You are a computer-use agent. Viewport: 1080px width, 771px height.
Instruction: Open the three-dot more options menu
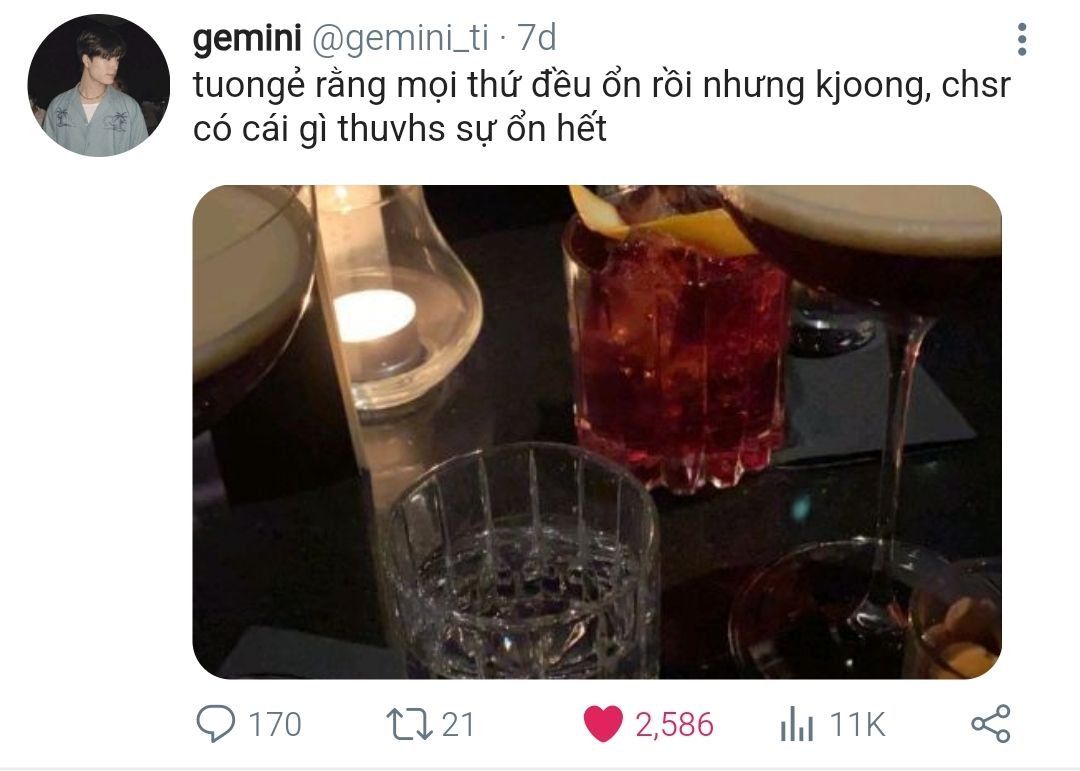tap(1022, 39)
